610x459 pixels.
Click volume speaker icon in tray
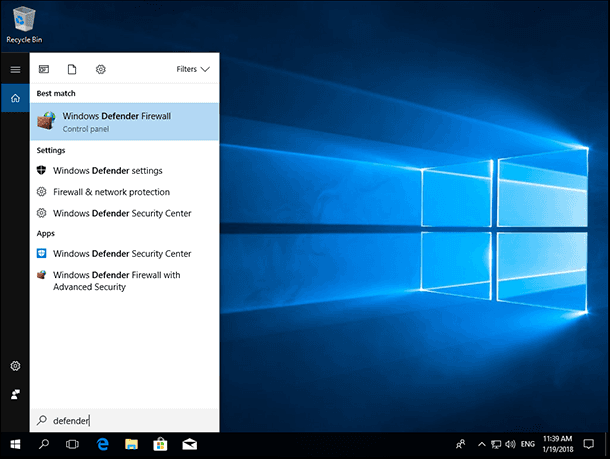[510, 444]
